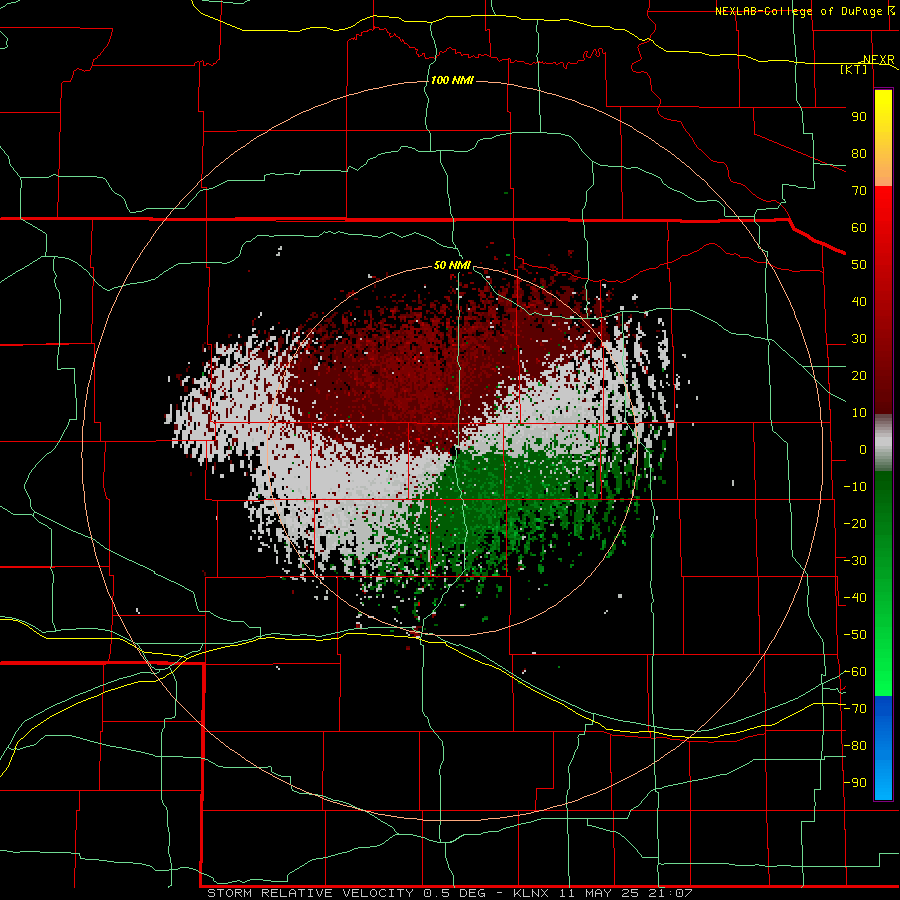900x900 pixels.
Task: Click the [KT] units label
Action: (854, 69)
